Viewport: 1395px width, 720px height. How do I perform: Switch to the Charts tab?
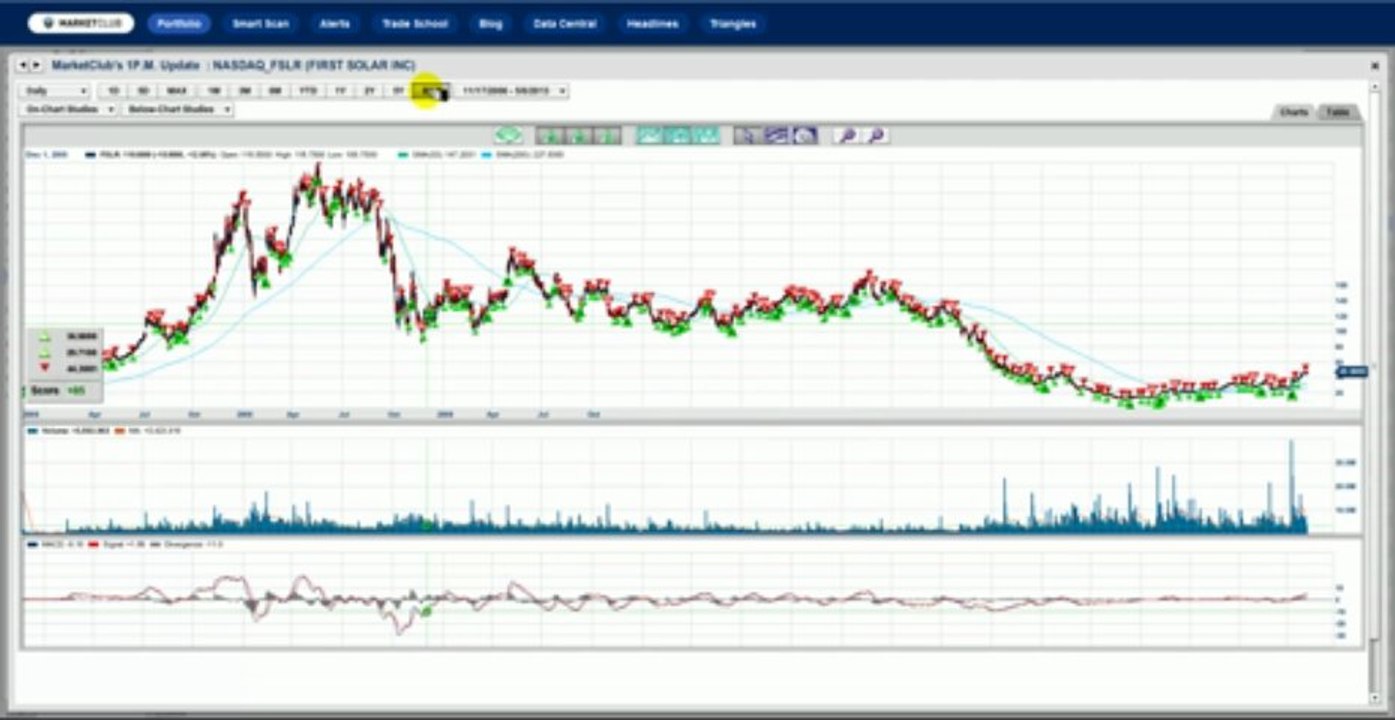pyautogui.click(x=1294, y=112)
